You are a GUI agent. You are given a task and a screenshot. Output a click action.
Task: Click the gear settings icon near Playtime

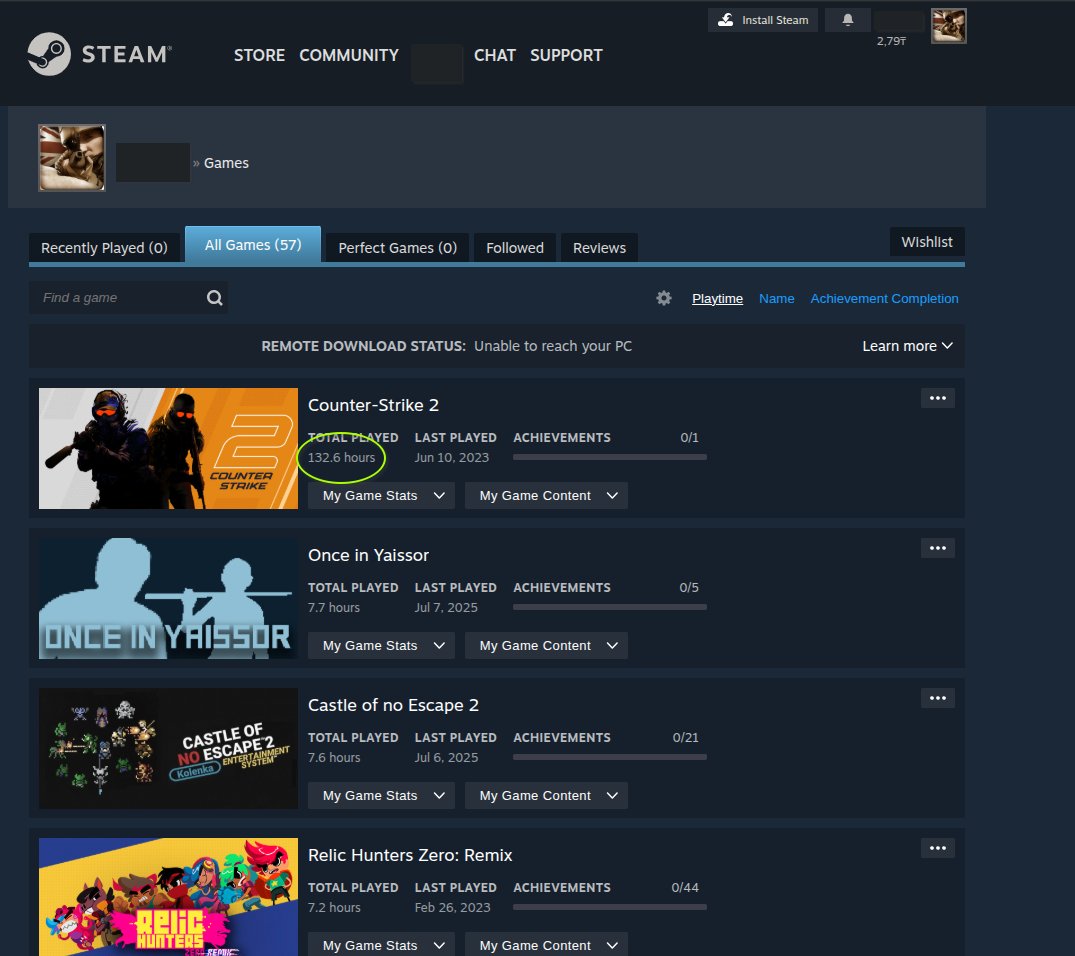[664, 298]
